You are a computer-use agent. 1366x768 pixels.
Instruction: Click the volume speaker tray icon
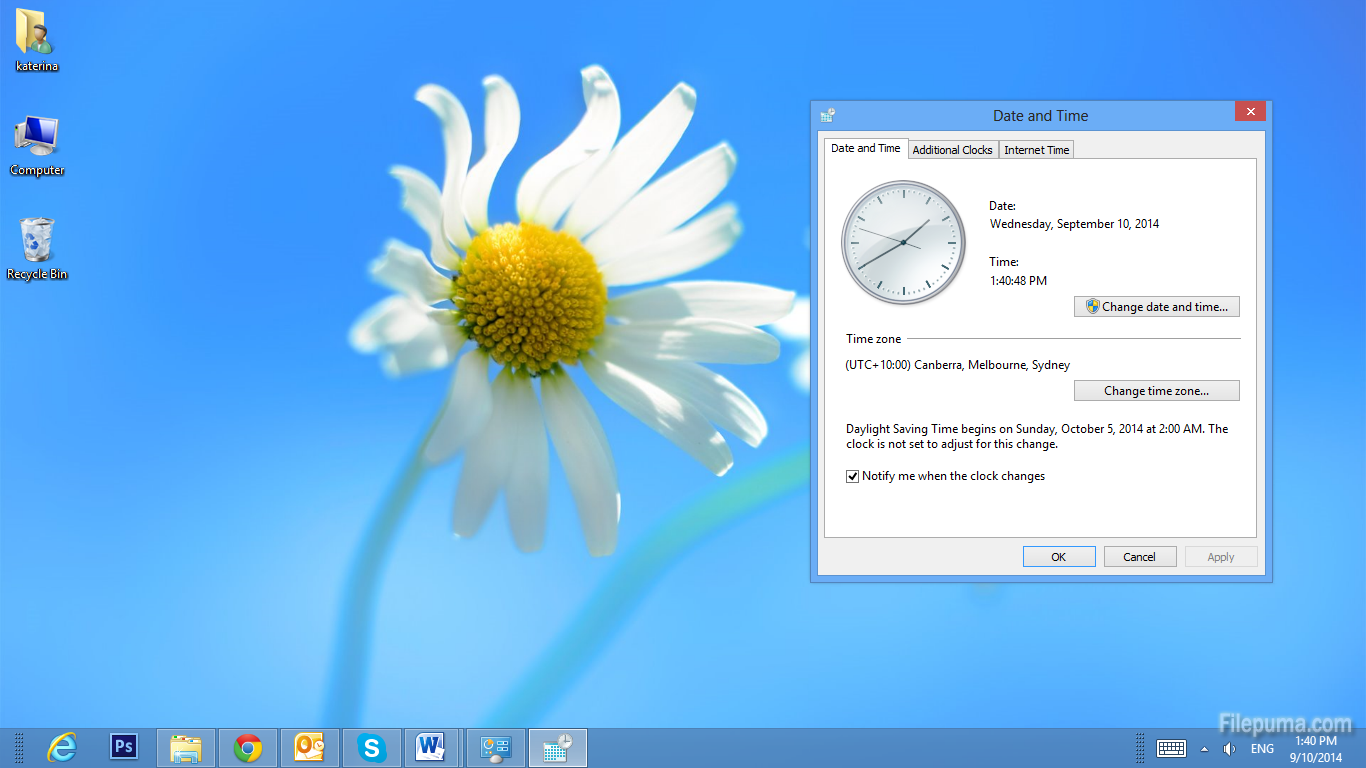[x=1229, y=748]
